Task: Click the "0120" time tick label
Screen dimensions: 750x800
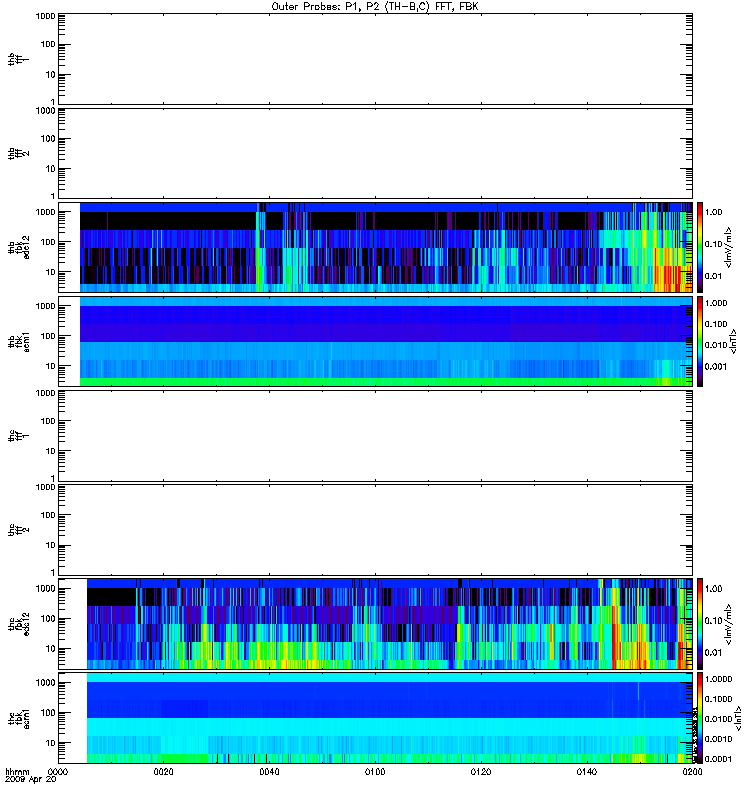Action: (x=481, y=772)
